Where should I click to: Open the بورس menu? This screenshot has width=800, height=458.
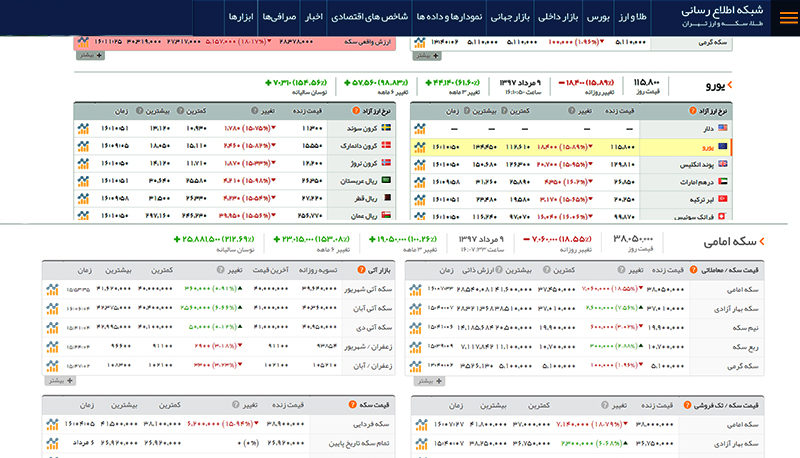[x=598, y=17]
